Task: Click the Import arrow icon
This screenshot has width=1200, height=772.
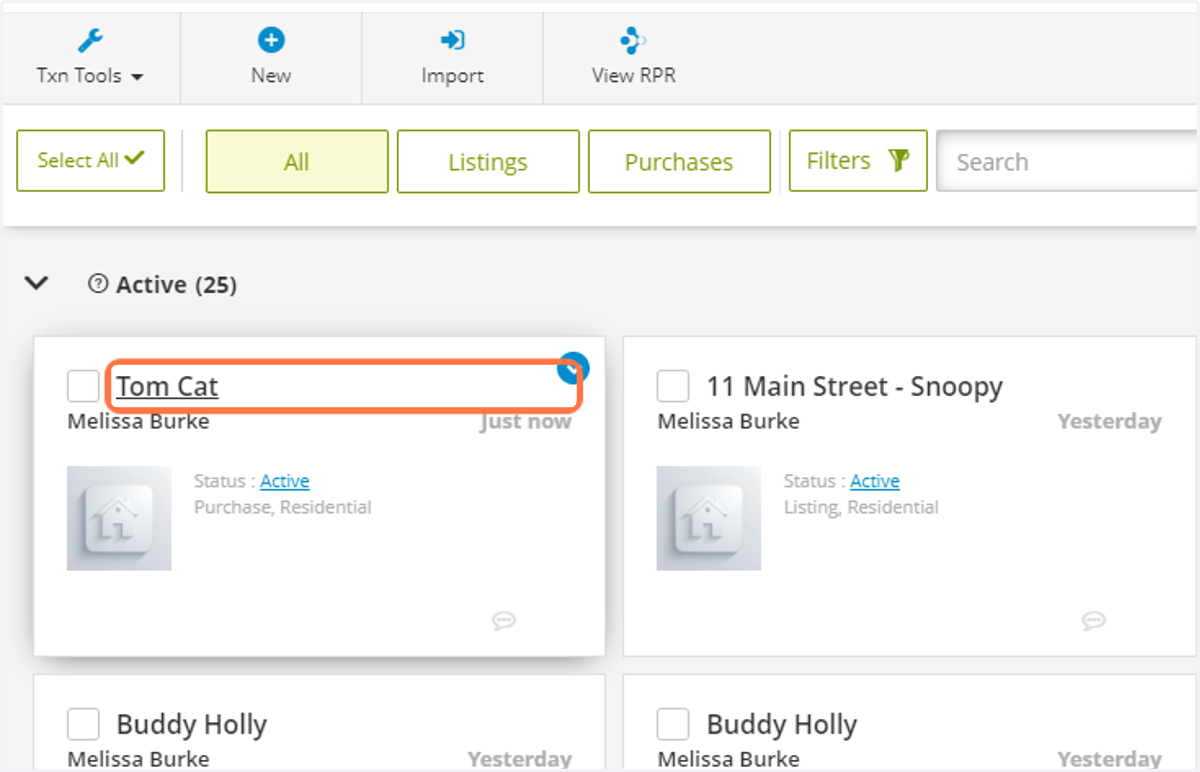Action: pyautogui.click(x=452, y=40)
